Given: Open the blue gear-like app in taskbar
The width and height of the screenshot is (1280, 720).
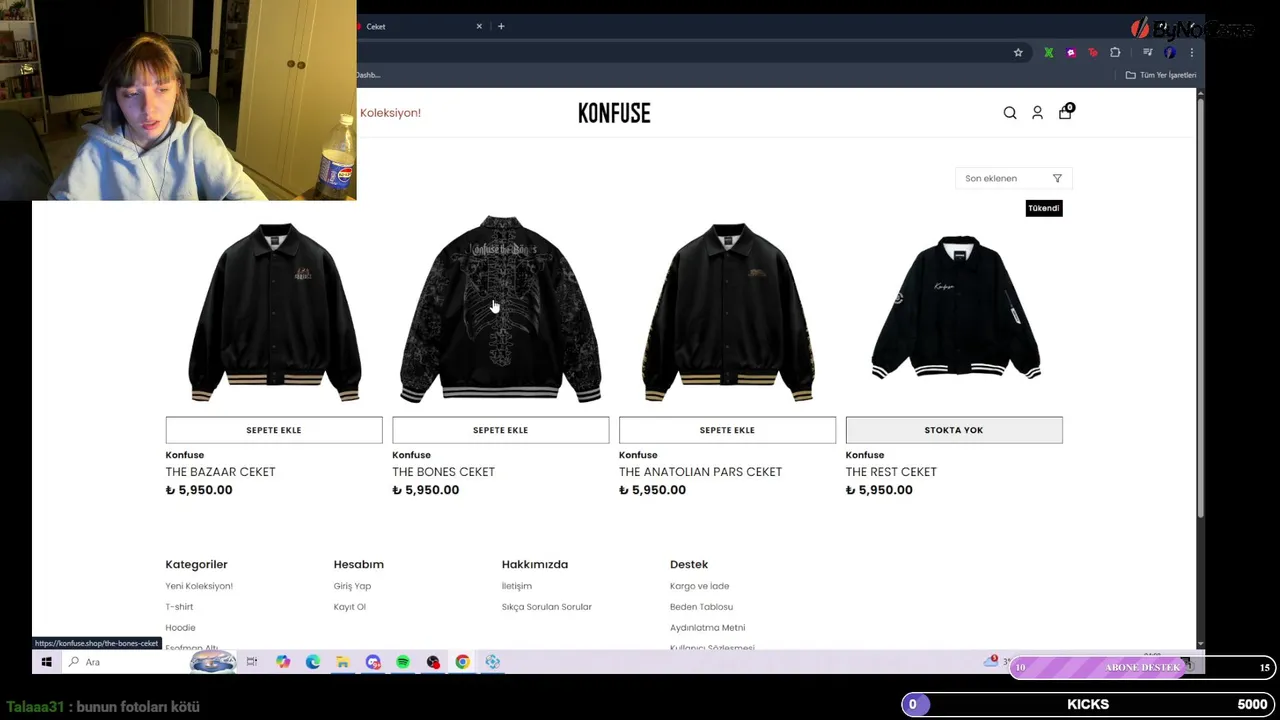Looking at the screenshot, I should pyautogui.click(x=492, y=662).
